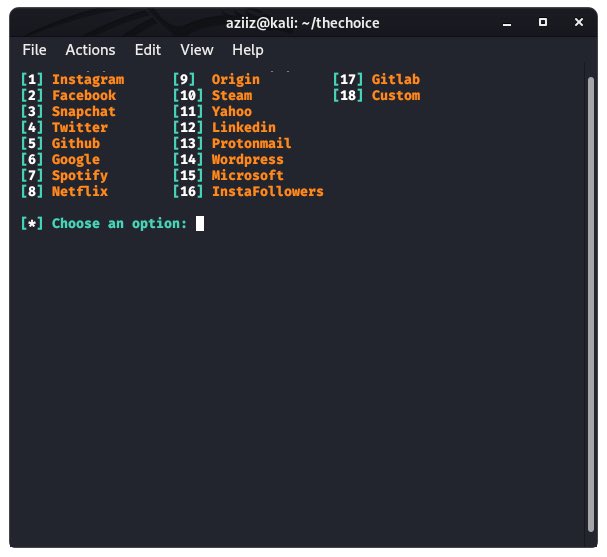Click the Choose an option prompt text
Screen dimensions: 607x557
pos(120,224)
